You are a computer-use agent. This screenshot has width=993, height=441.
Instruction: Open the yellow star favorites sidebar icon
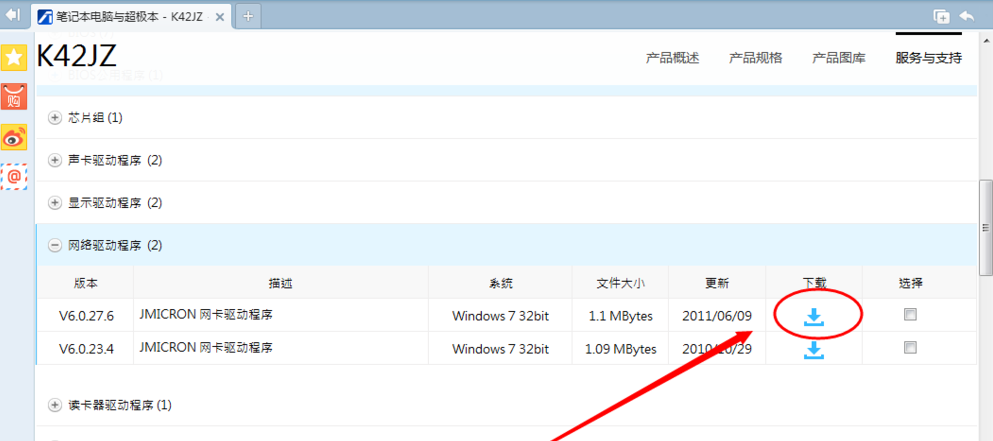14,58
